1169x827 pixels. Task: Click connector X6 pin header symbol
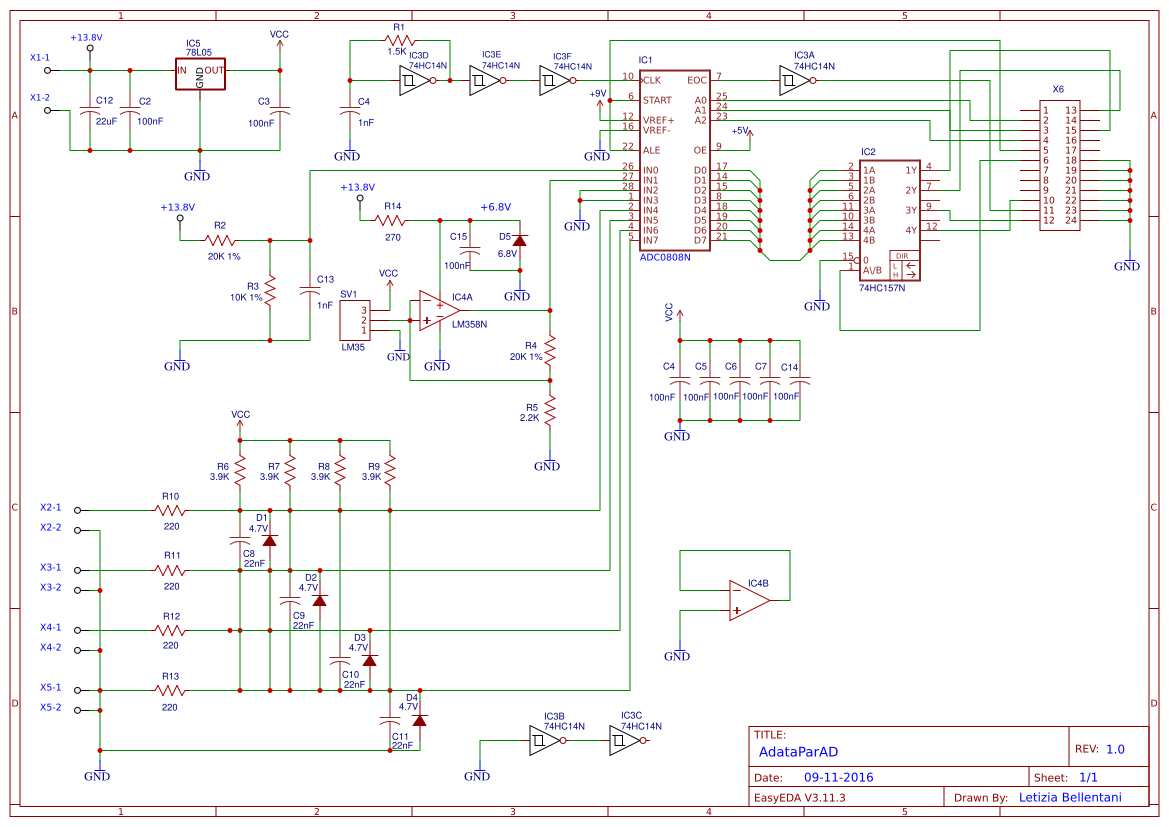[x=1059, y=165]
